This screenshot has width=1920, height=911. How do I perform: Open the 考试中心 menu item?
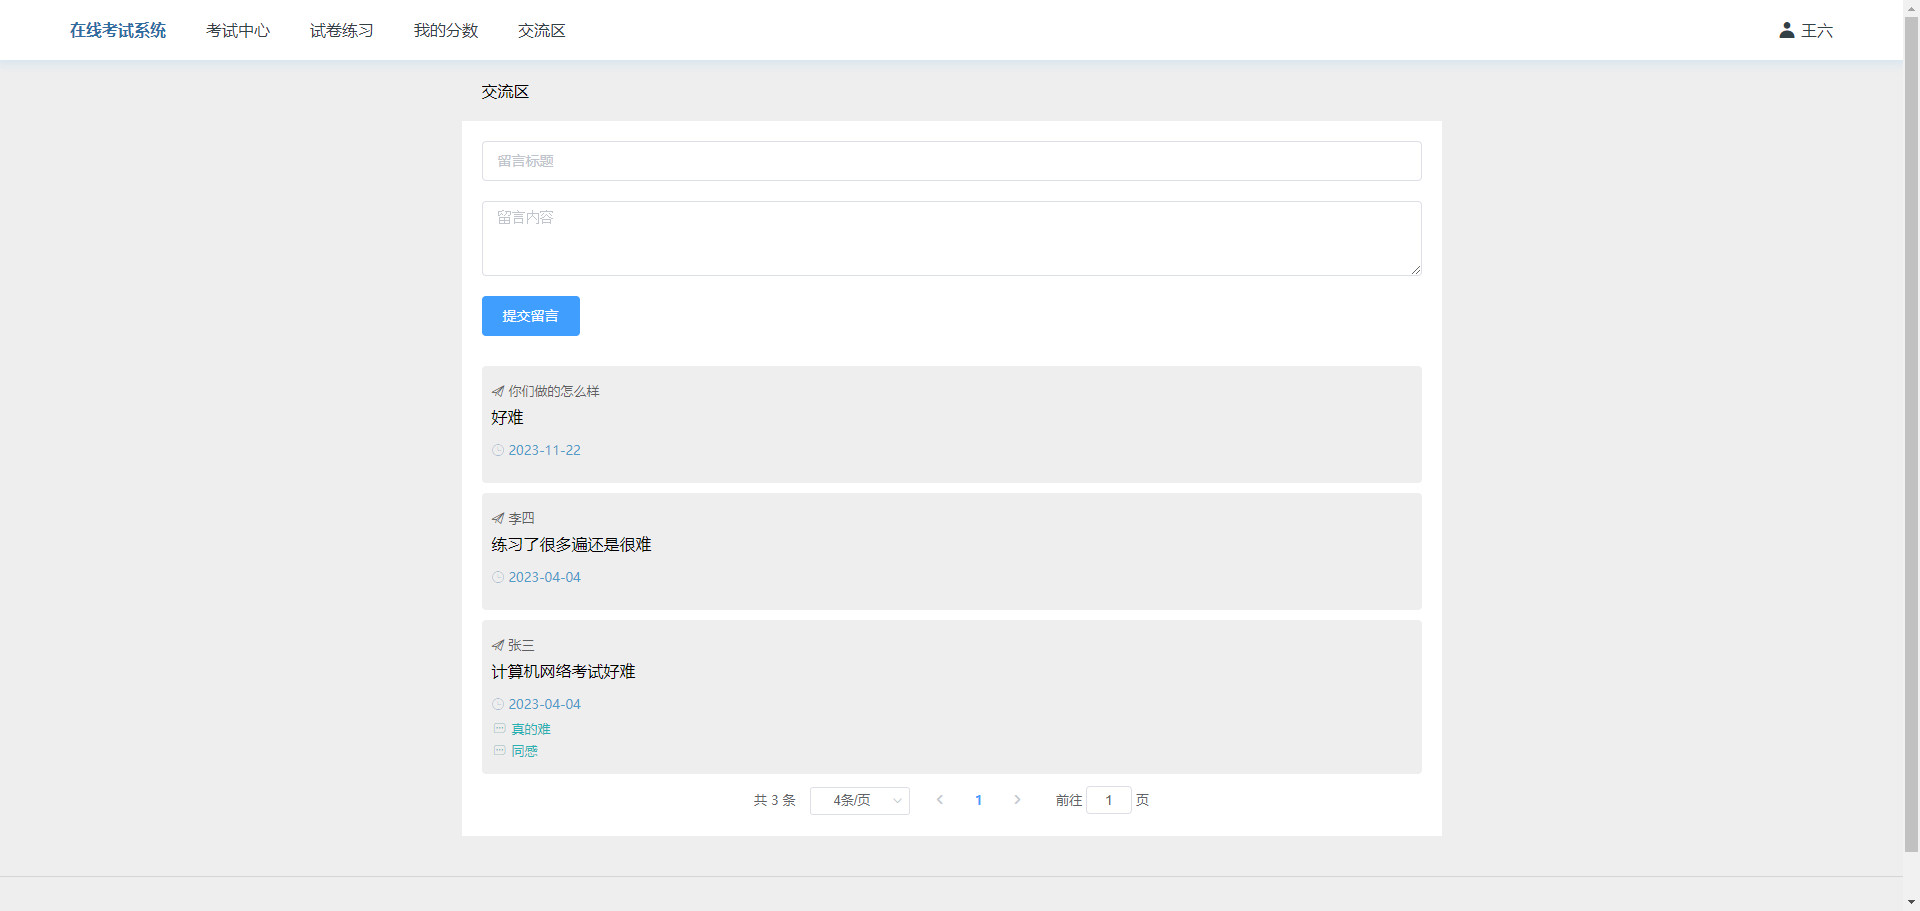pos(238,30)
